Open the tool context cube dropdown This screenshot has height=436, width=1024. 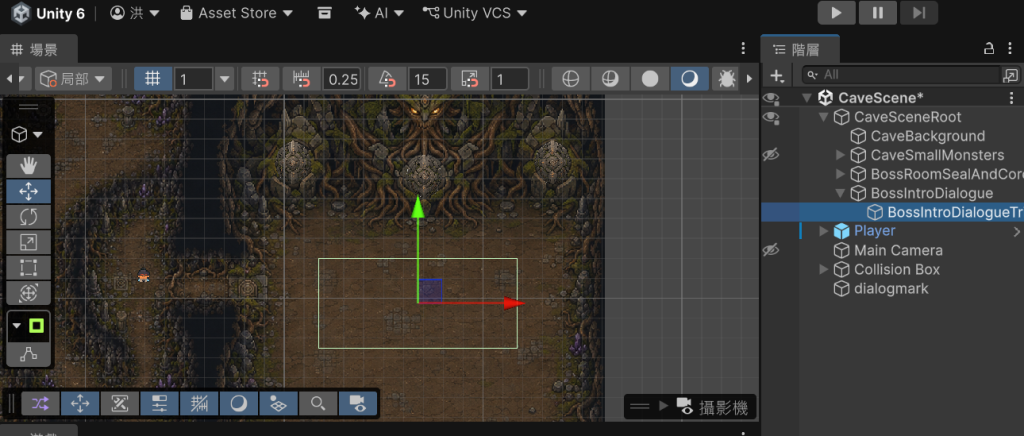(x=28, y=135)
